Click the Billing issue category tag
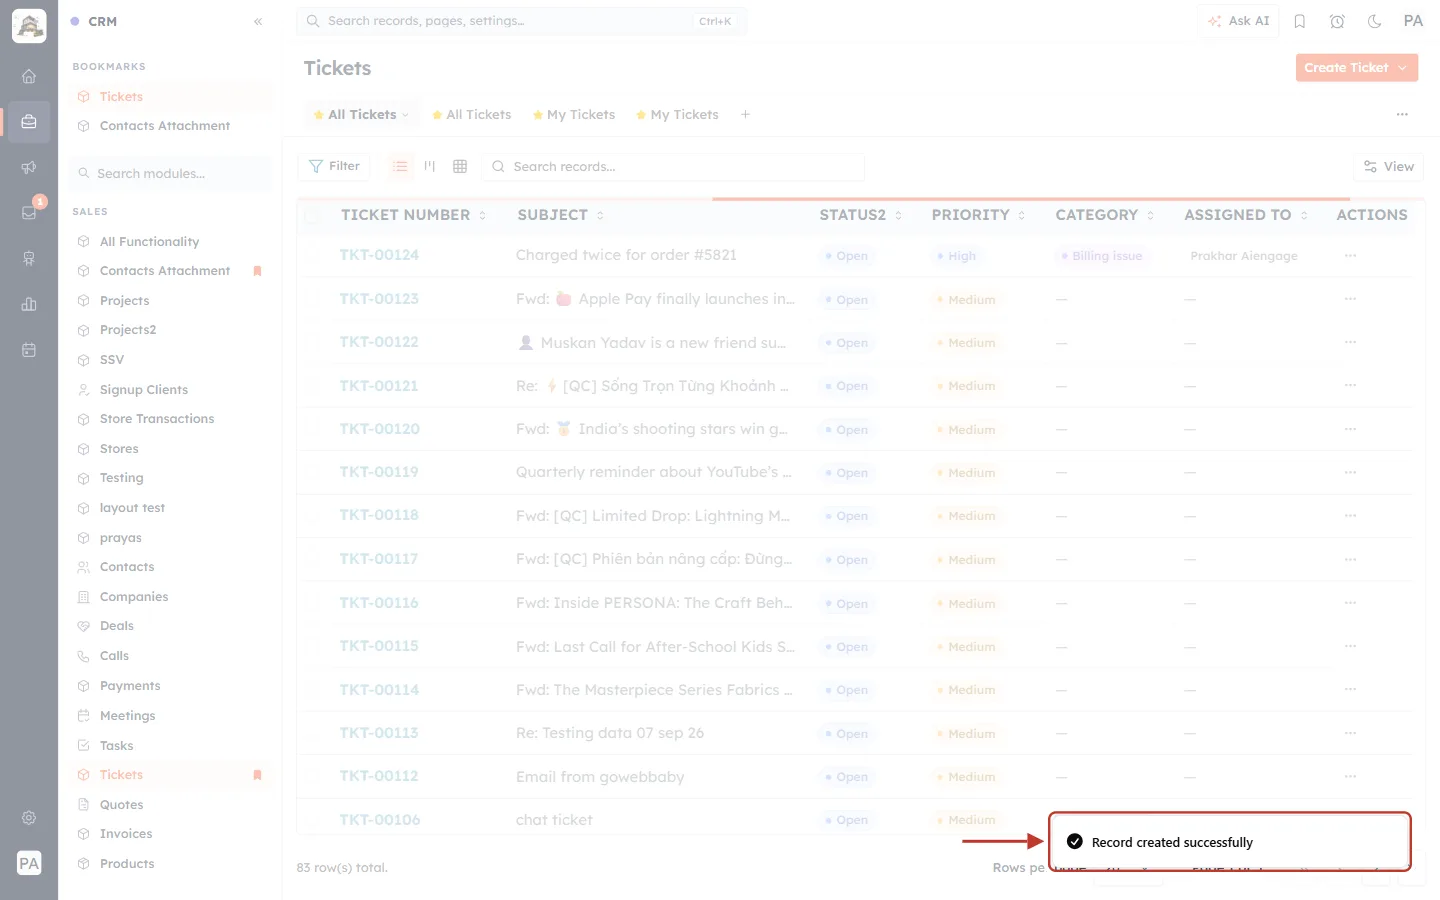Image resolution: width=1440 pixels, height=900 pixels. (1102, 256)
